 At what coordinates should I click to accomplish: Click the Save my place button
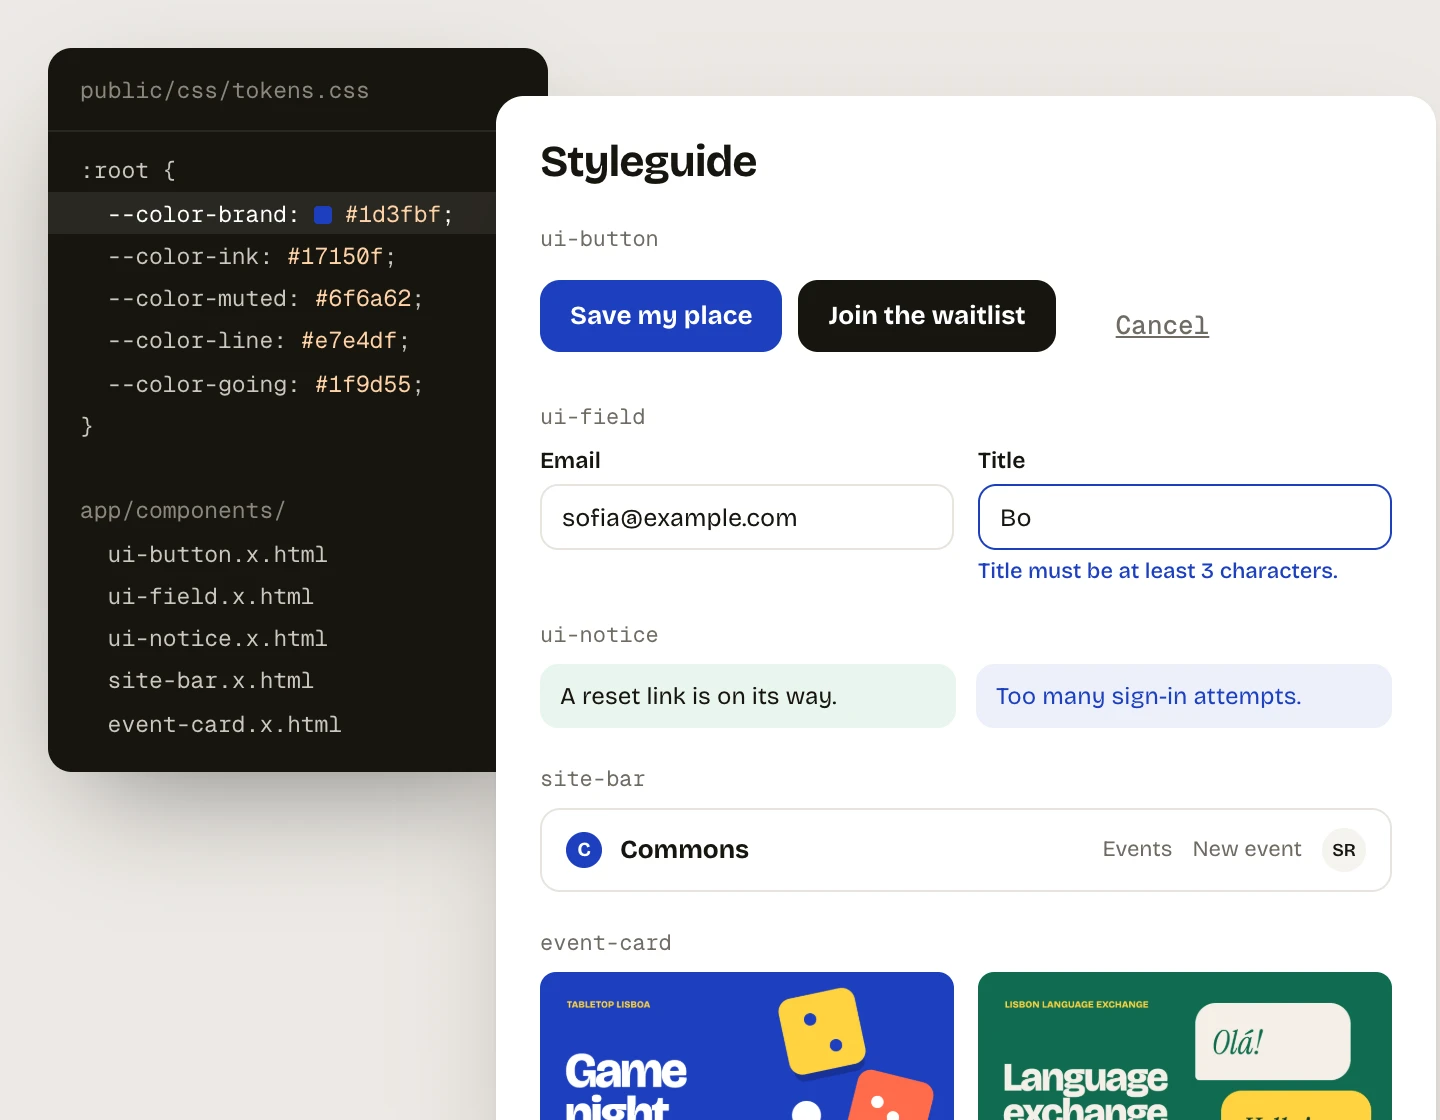(661, 316)
